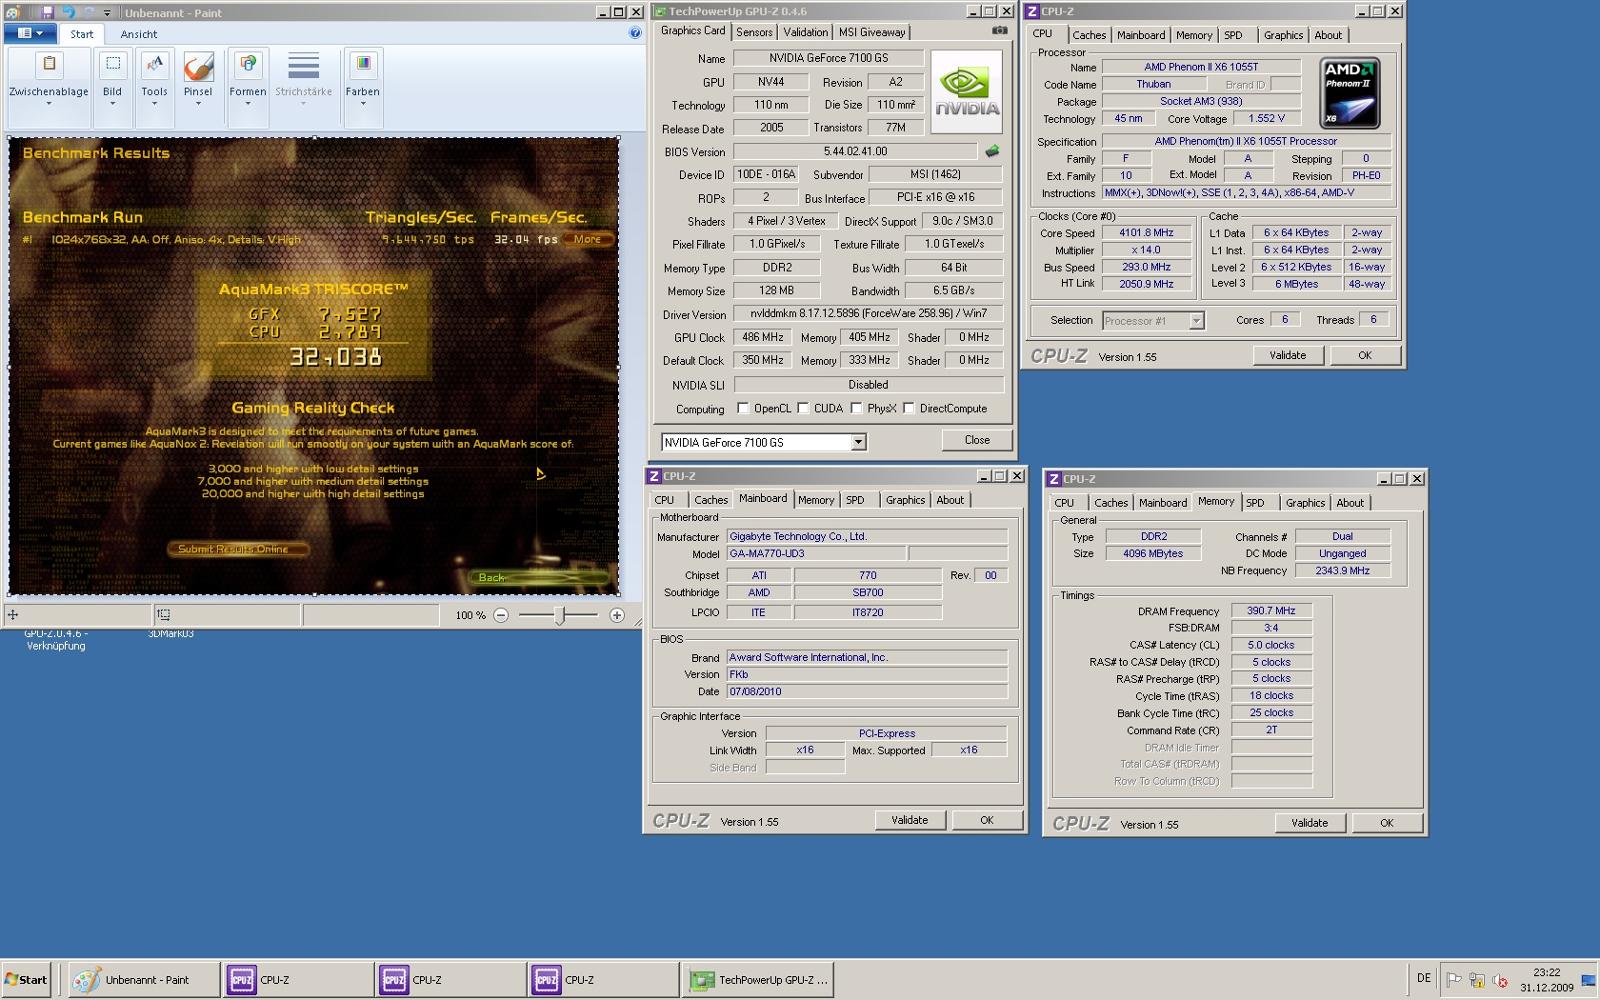
Task: Click Validate in the CPU-Z processor window
Action: (x=1287, y=355)
